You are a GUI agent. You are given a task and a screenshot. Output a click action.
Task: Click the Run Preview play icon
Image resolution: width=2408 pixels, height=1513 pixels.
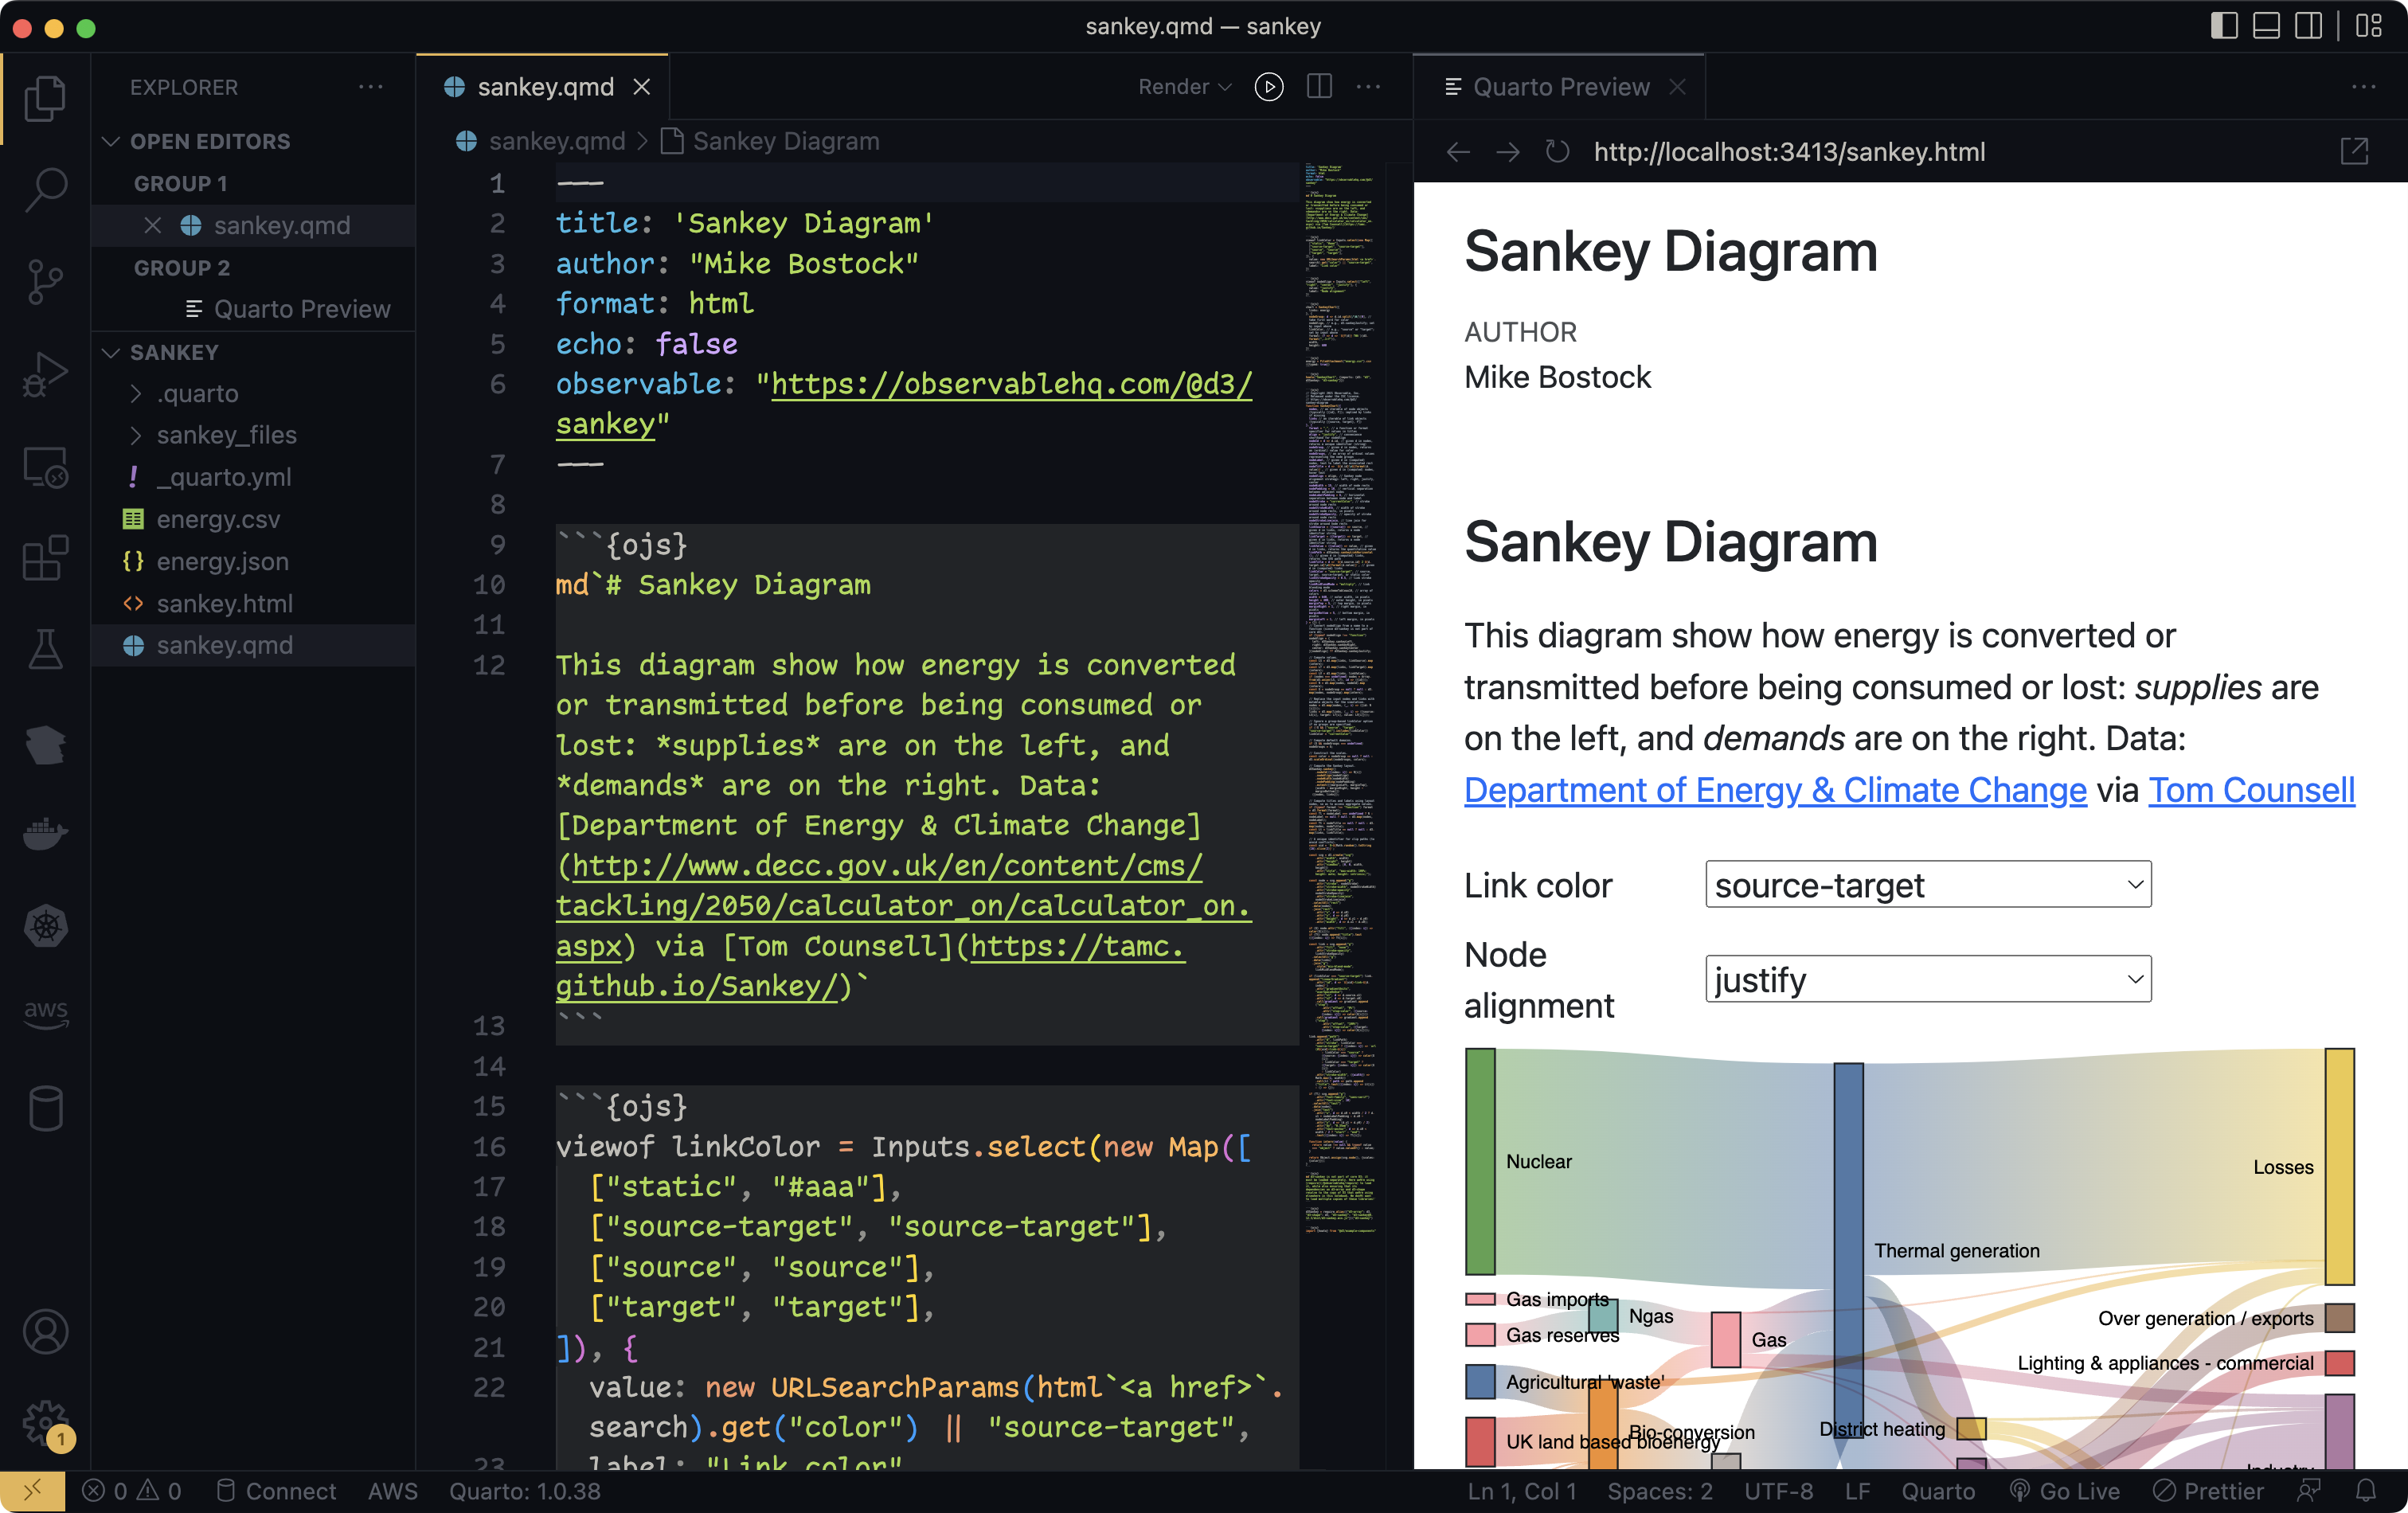point(1269,87)
